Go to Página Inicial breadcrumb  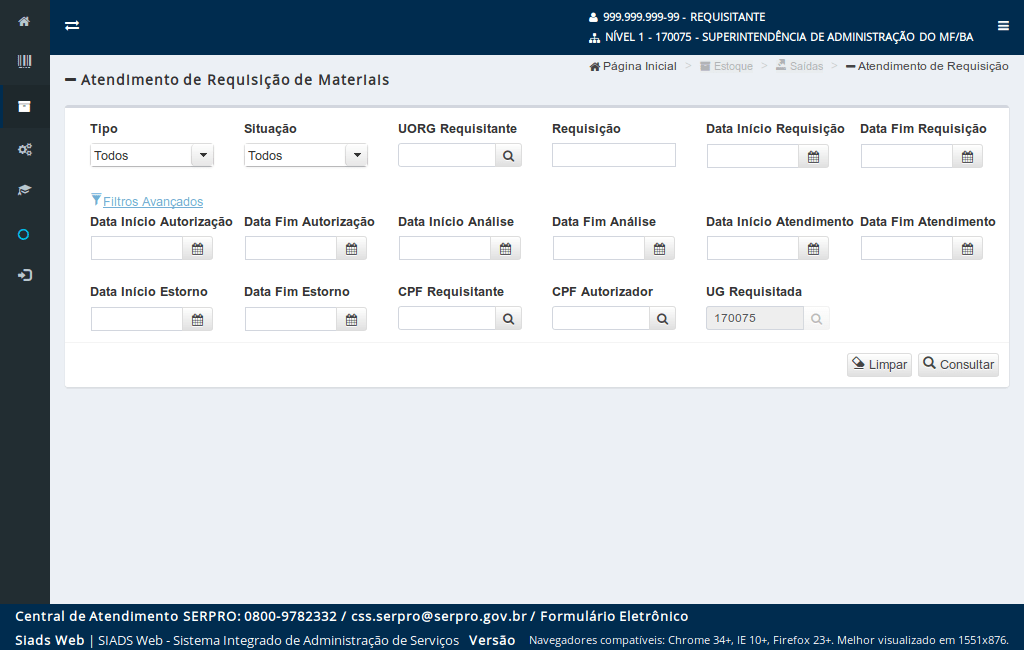coord(633,66)
